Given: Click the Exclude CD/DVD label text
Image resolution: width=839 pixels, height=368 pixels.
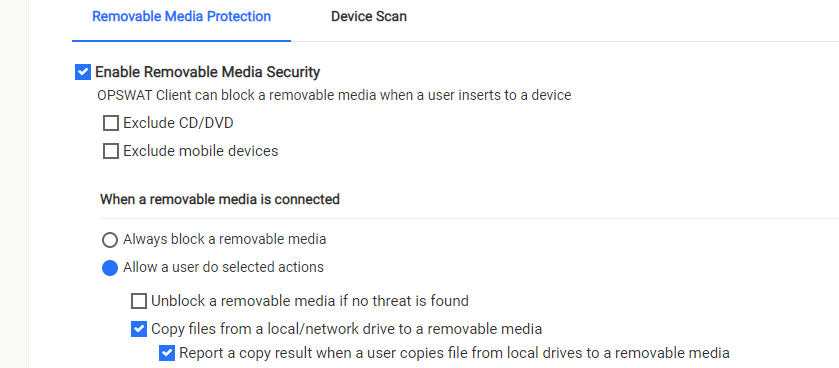Looking at the screenshot, I should 178,123.
